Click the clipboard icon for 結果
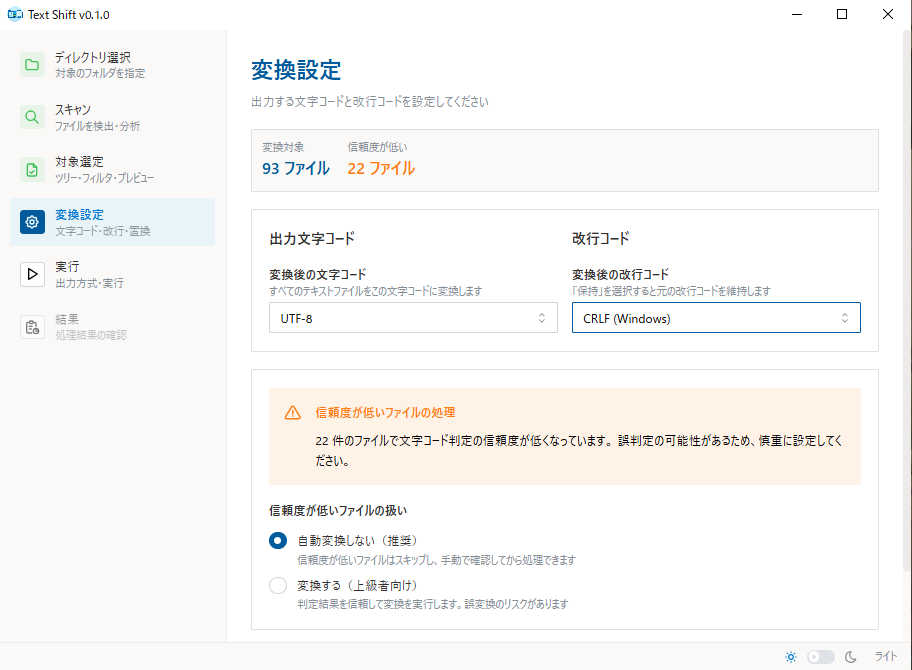The width and height of the screenshot is (912, 670). 32,324
